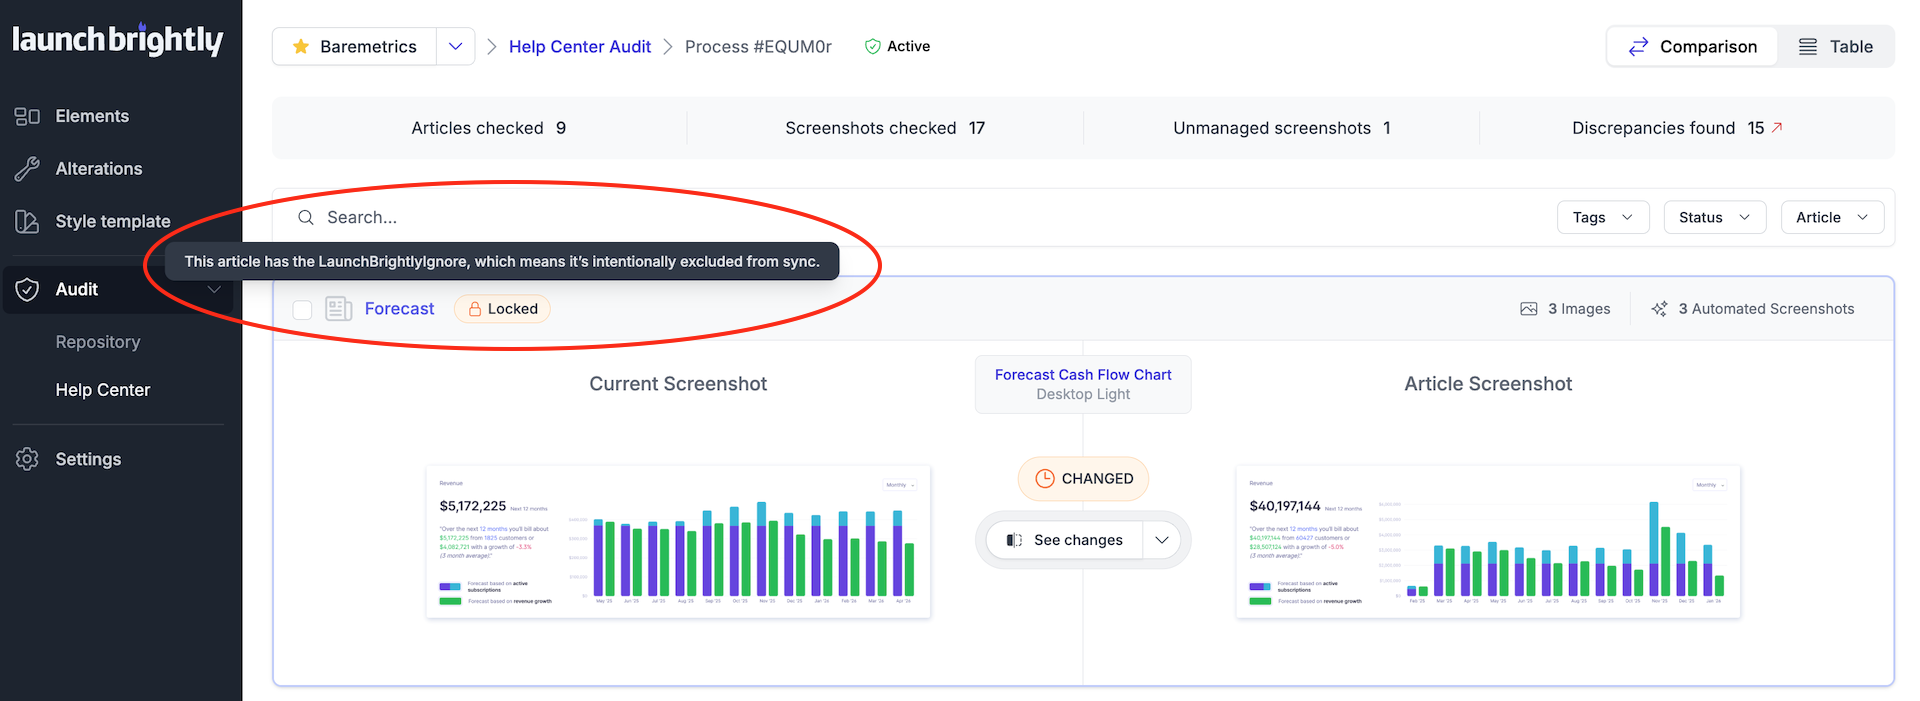Viewport: 1920px width, 701px height.
Task: Click 3 Automated Screenshots label
Action: coord(1766,309)
